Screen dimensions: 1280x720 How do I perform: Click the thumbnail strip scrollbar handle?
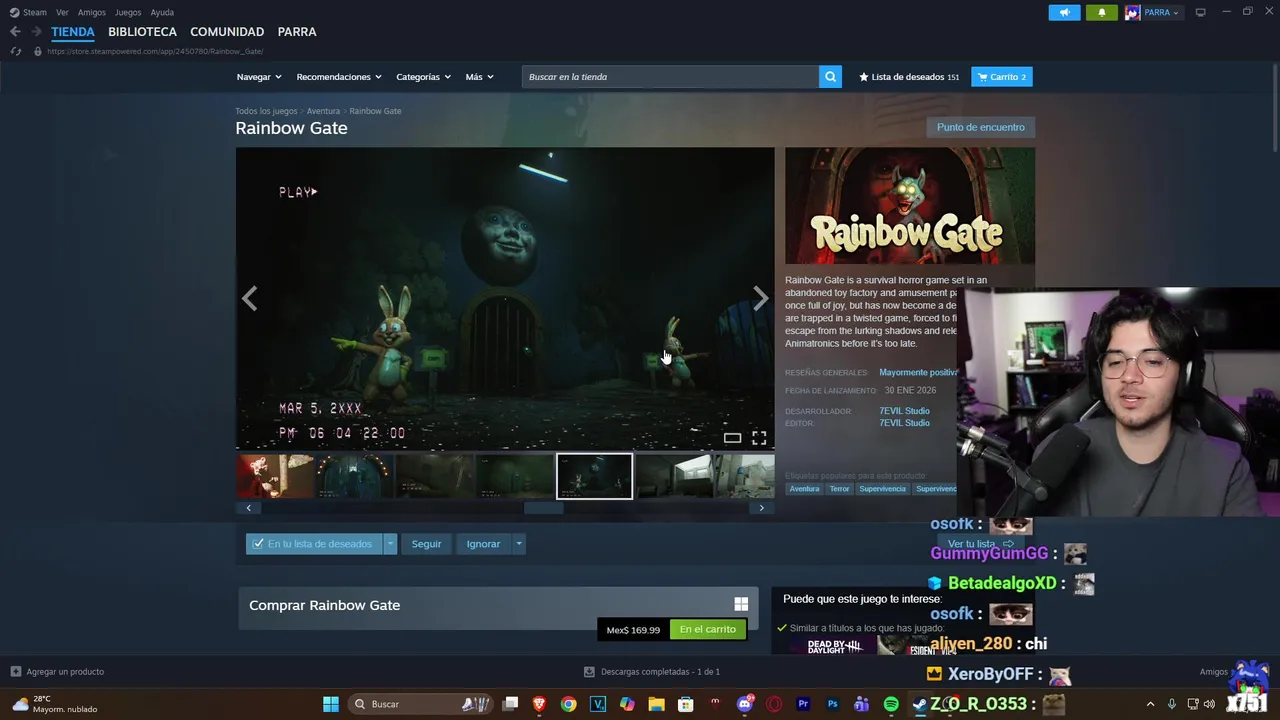tap(543, 508)
